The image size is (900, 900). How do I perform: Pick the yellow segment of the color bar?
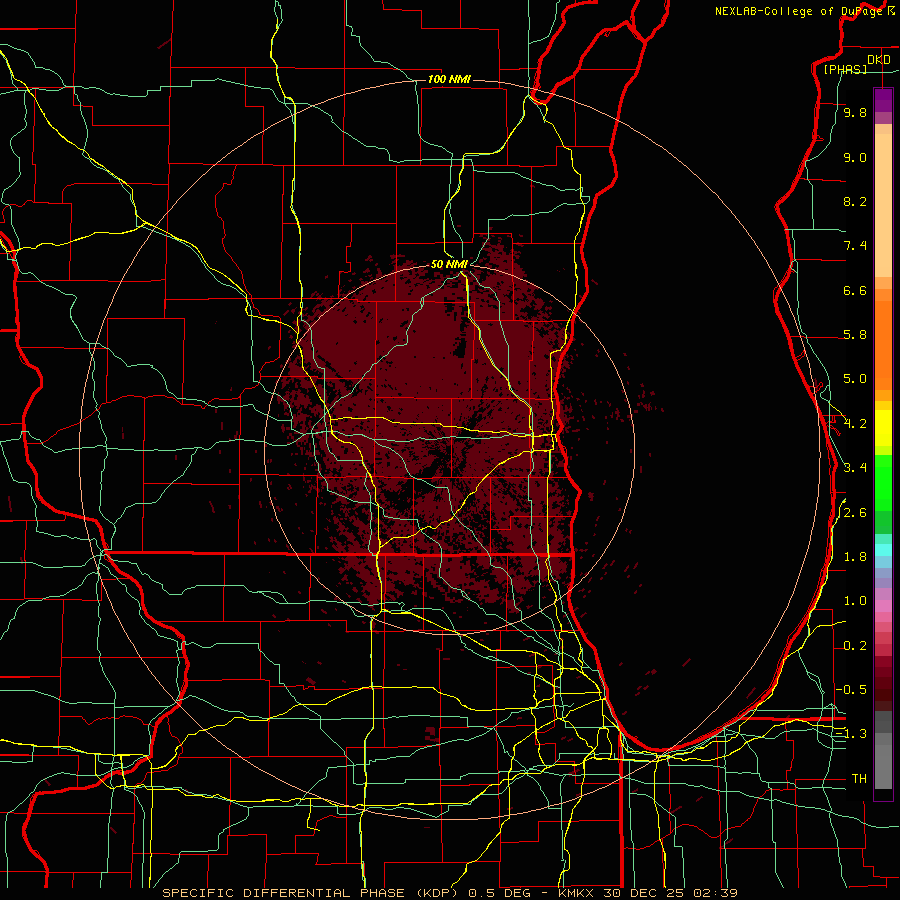click(883, 428)
